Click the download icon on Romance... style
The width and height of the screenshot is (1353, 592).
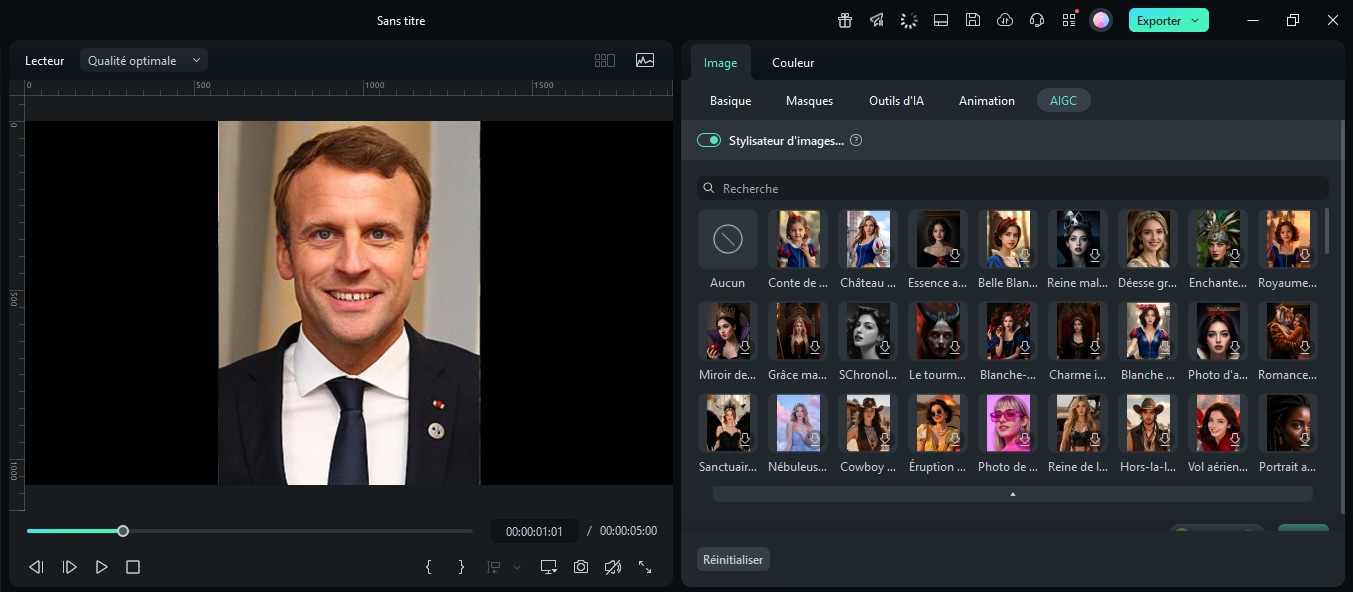click(x=1305, y=348)
